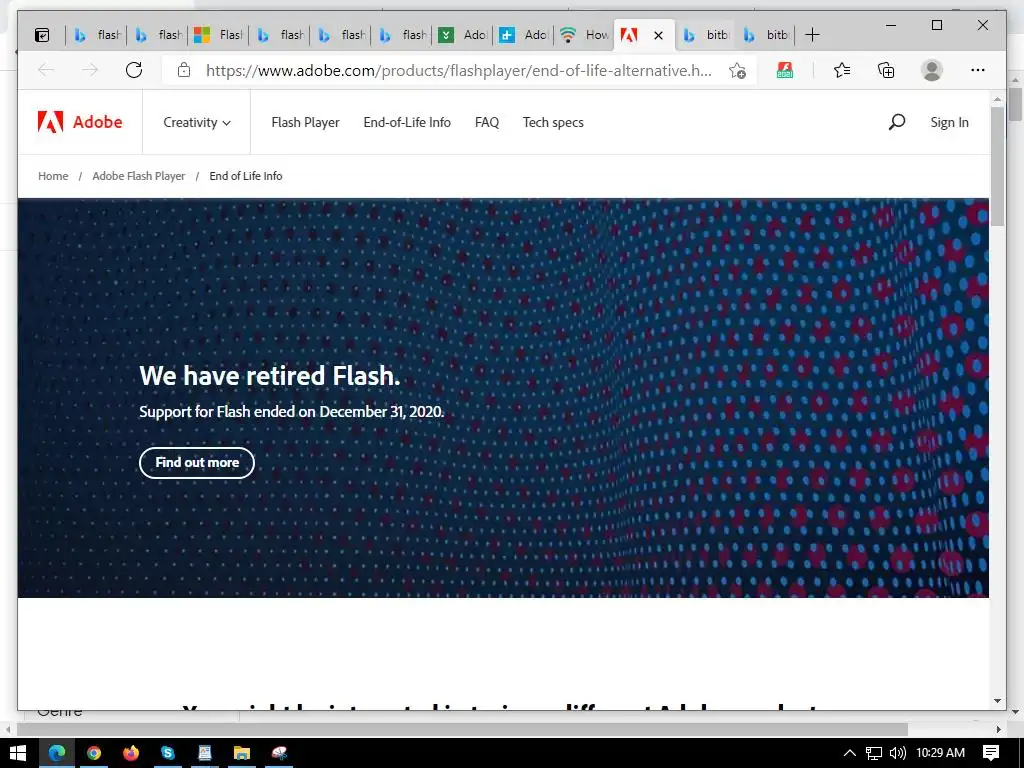The width and height of the screenshot is (1024, 768).
Task: Open File Explorer from taskbar
Action: 242,753
